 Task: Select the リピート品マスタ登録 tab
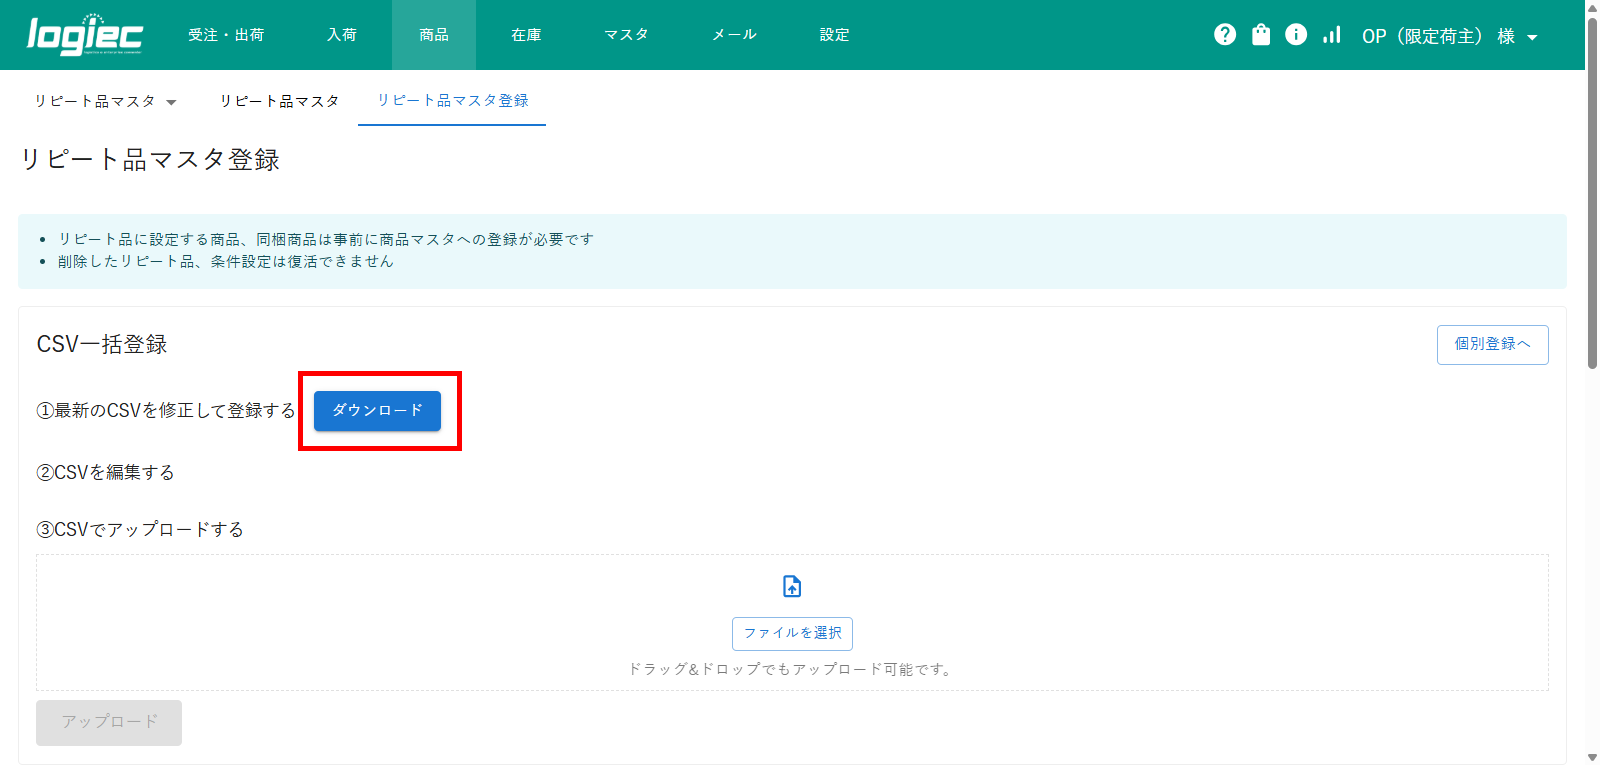[x=452, y=101]
